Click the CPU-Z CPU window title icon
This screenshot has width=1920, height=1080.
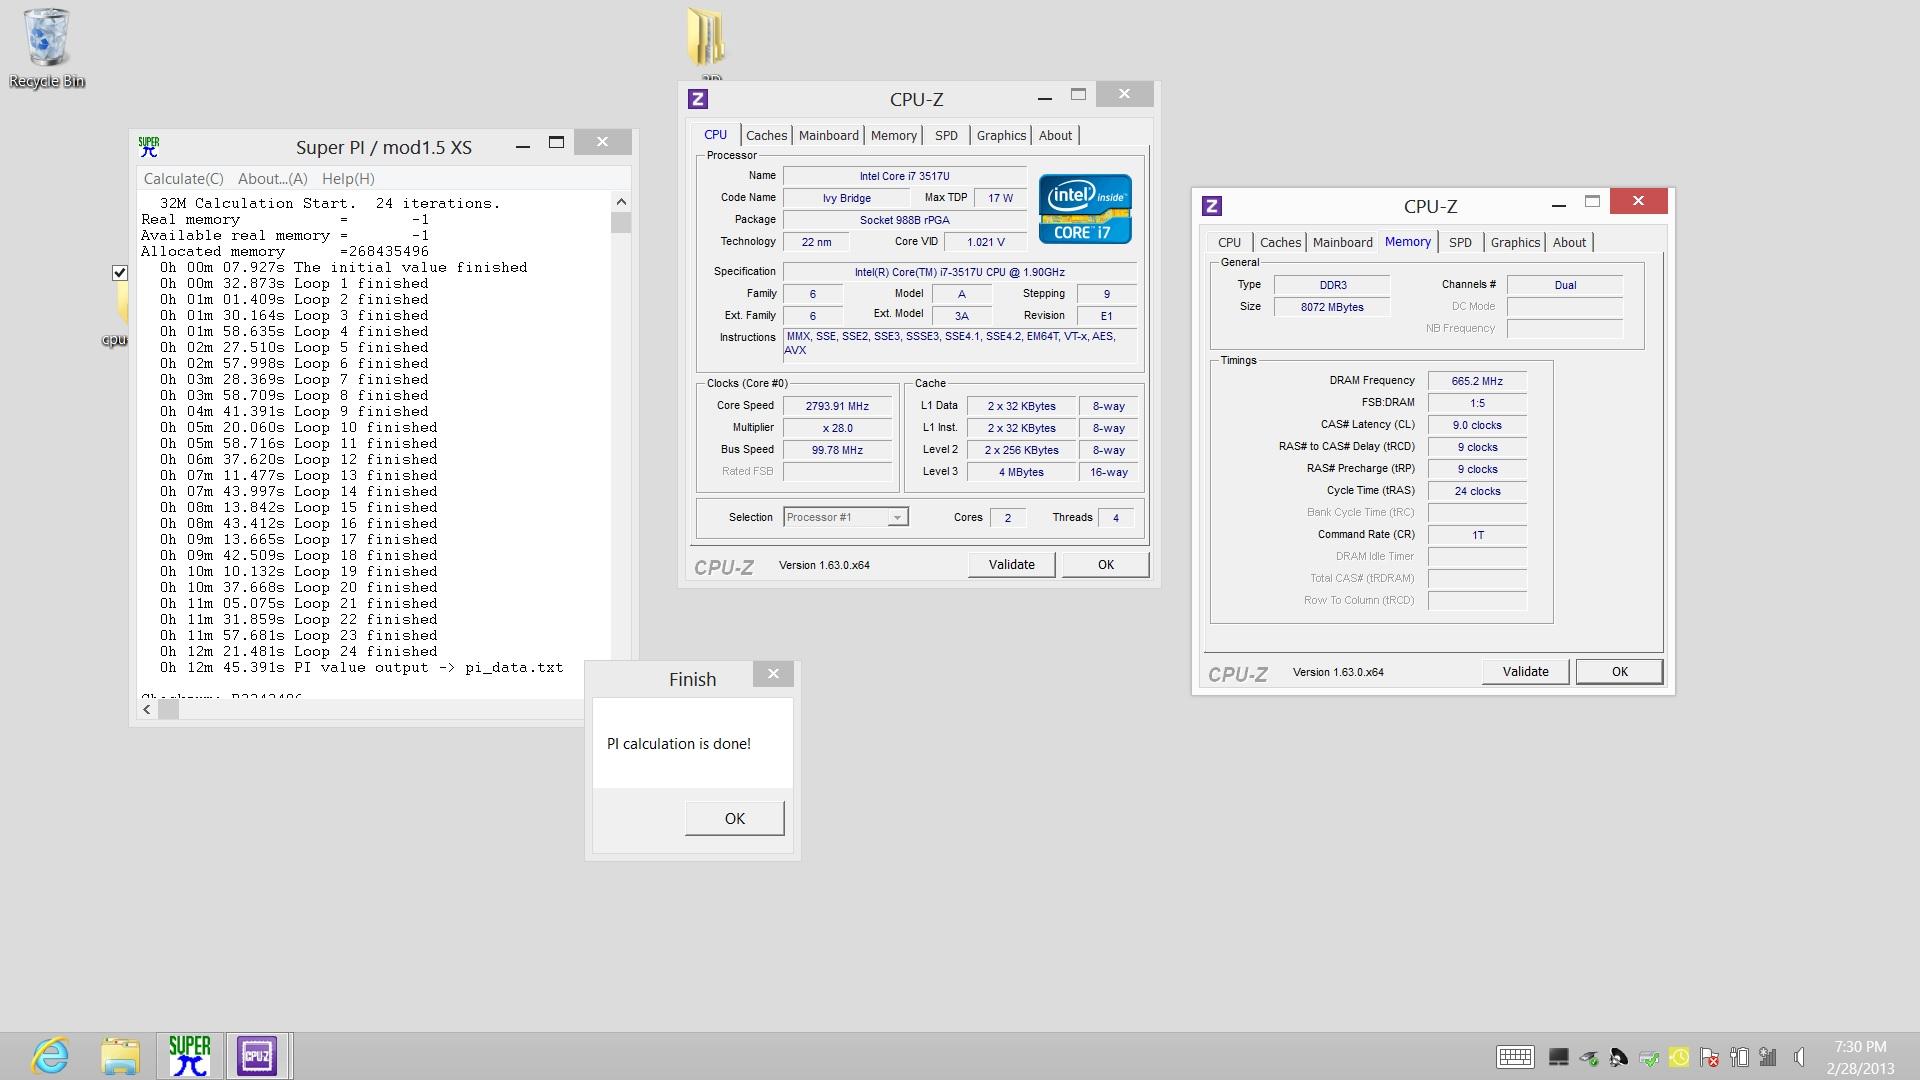click(698, 99)
